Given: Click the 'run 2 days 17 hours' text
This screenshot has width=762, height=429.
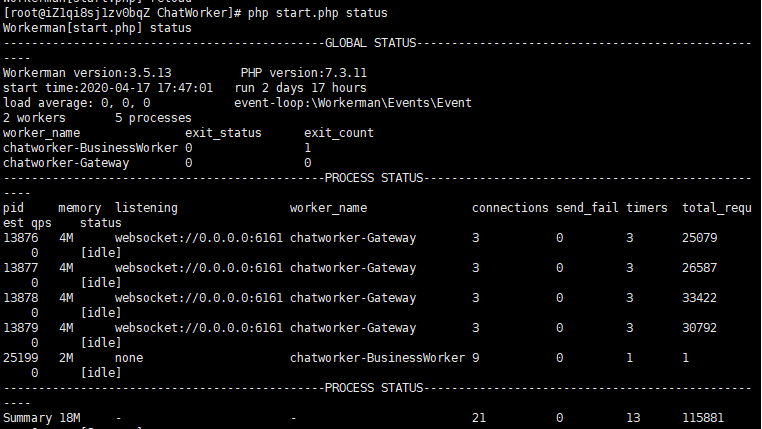Looking at the screenshot, I should pos(300,88).
